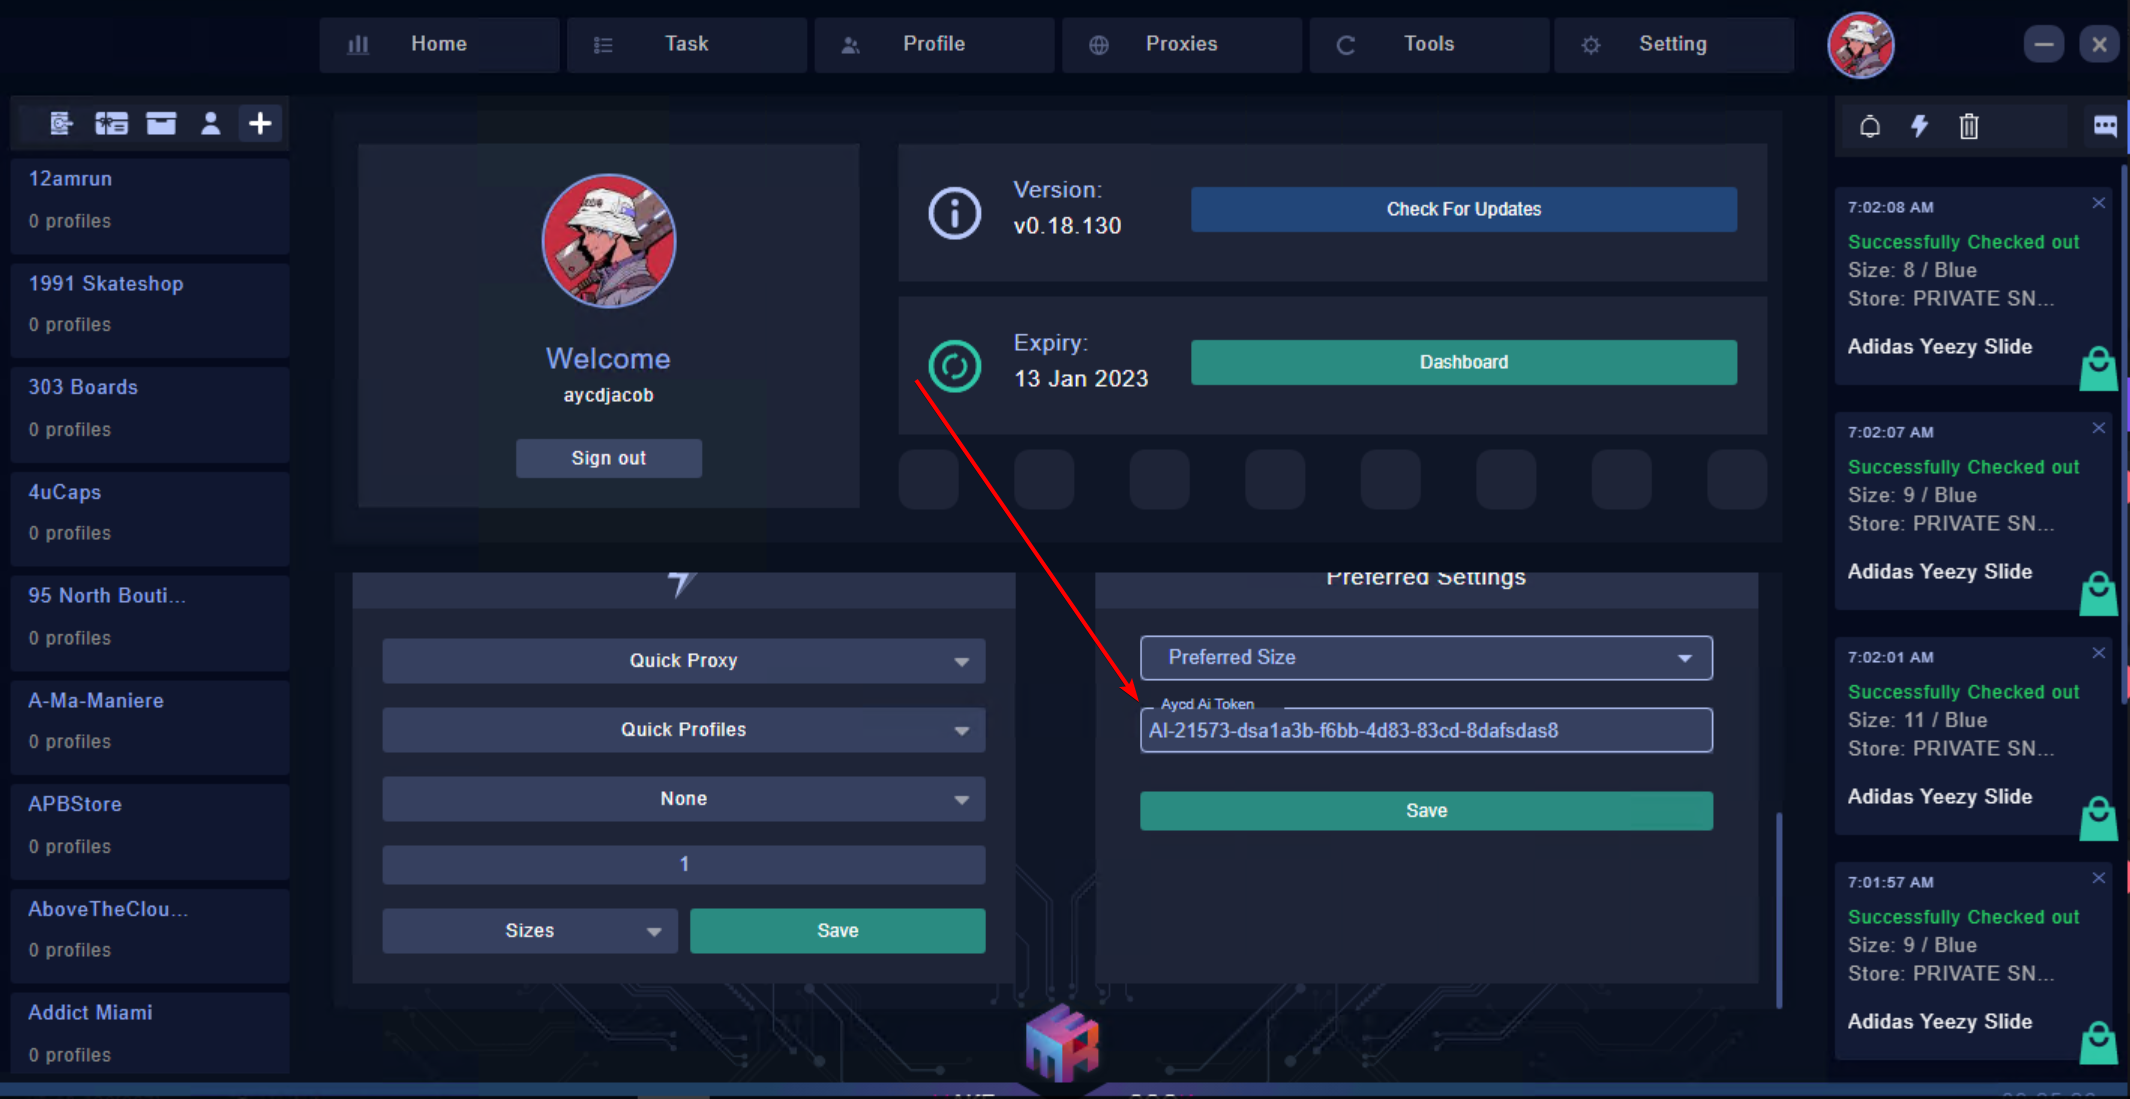Switch to the Proxies tab
The image size is (2130, 1099).
1181,44
